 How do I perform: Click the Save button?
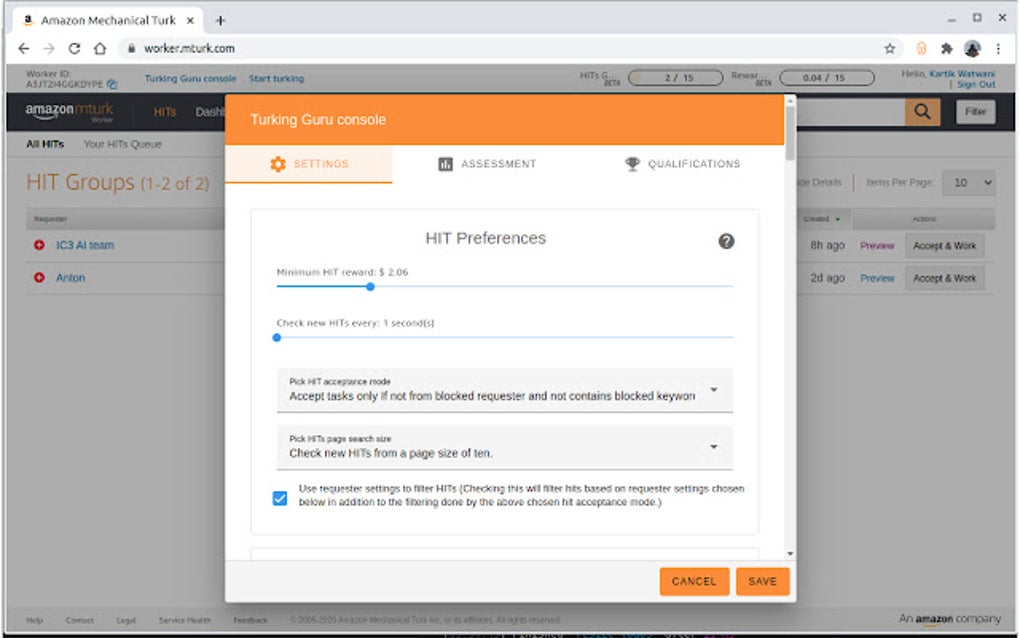pyautogui.click(x=762, y=581)
